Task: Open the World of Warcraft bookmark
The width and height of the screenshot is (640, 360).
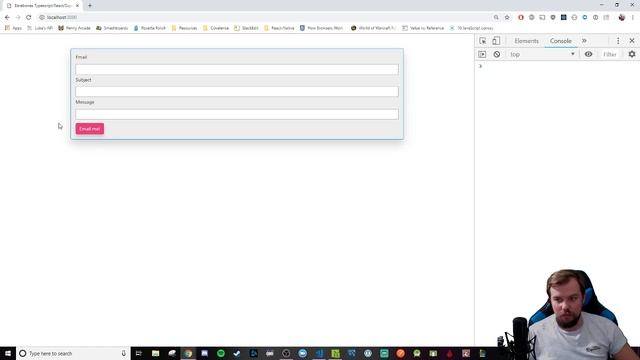Action: [373, 28]
